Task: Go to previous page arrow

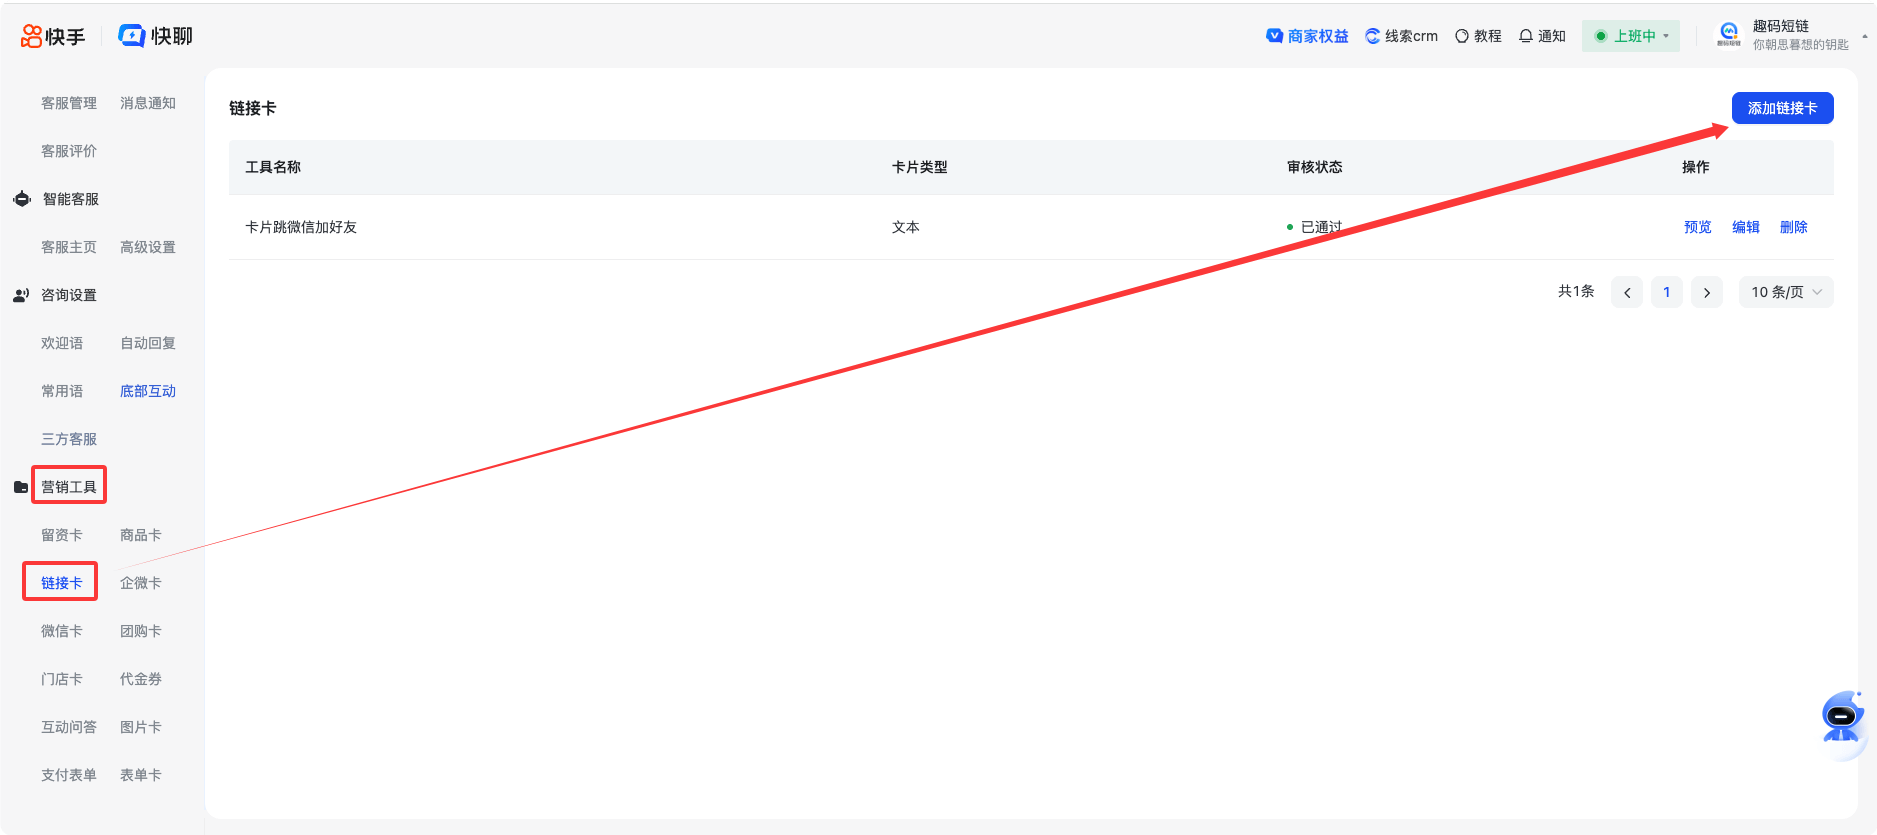Action: pos(1627,292)
